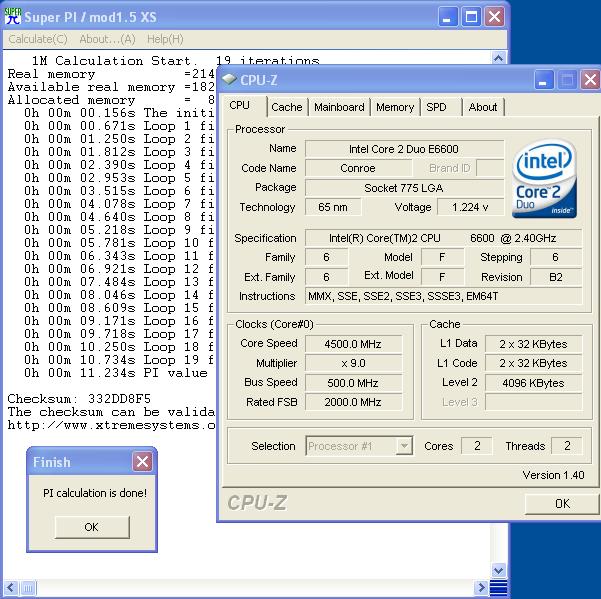Click the Level 2 value 4096 KBytes
The width and height of the screenshot is (601, 599).
(x=534, y=382)
